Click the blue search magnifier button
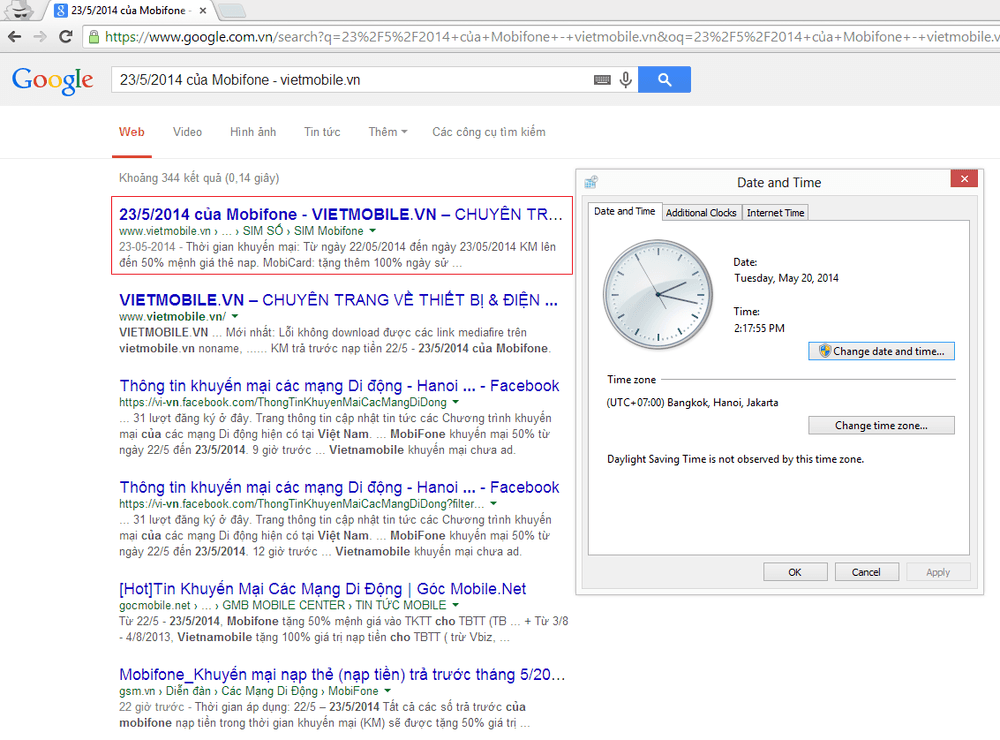The height and width of the screenshot is (740, 1000). coord(665,80)
